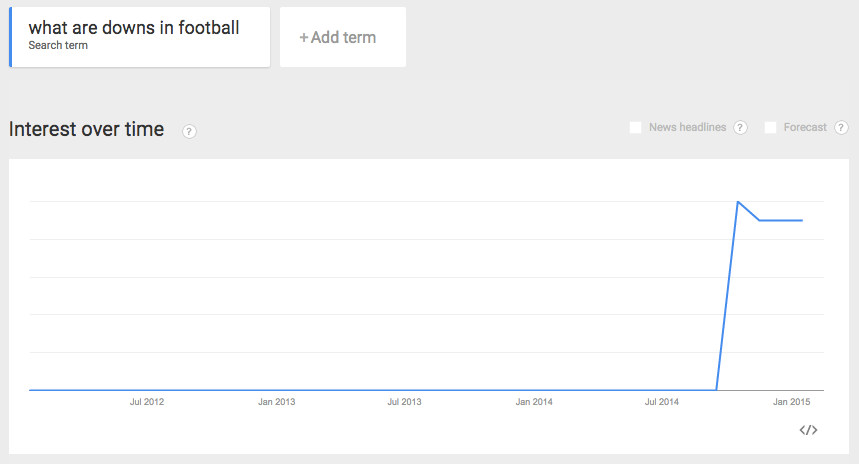The height and width of the screenshot is (464, 859).
Task: Open the News headlines help tooltip icon
Action: pyautogui.click(x=741, y=128)
